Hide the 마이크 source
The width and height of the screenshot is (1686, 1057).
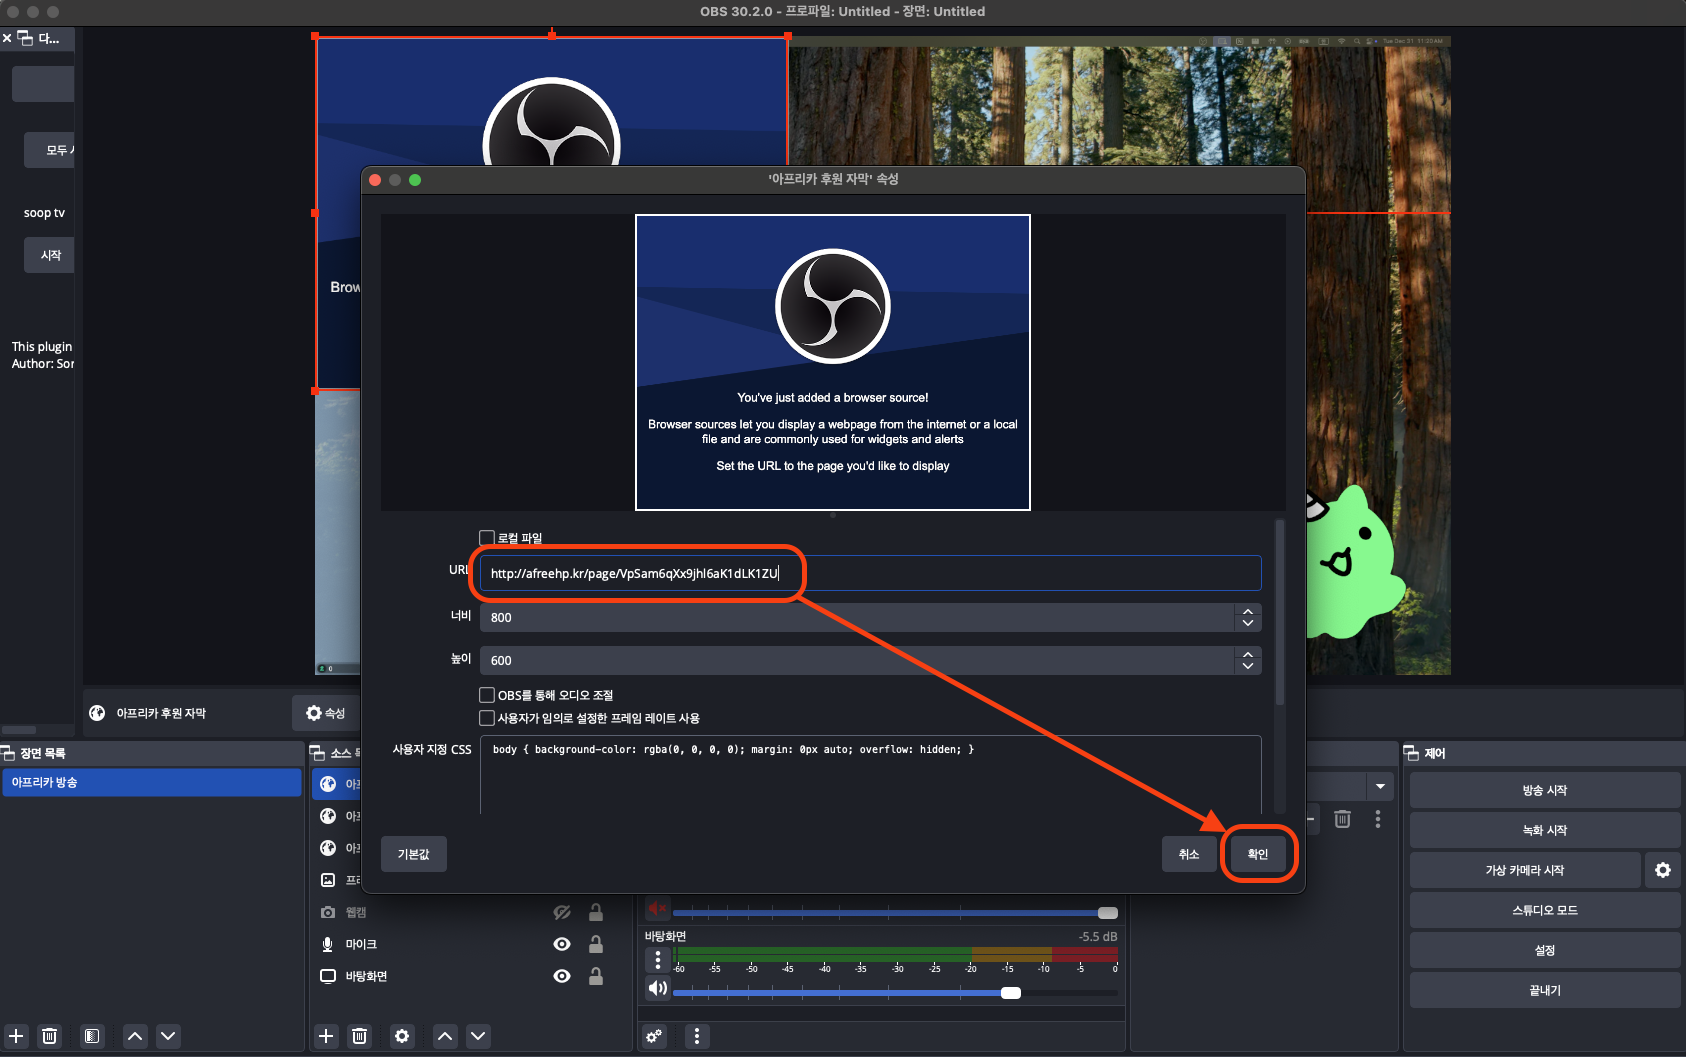point(562,944)
